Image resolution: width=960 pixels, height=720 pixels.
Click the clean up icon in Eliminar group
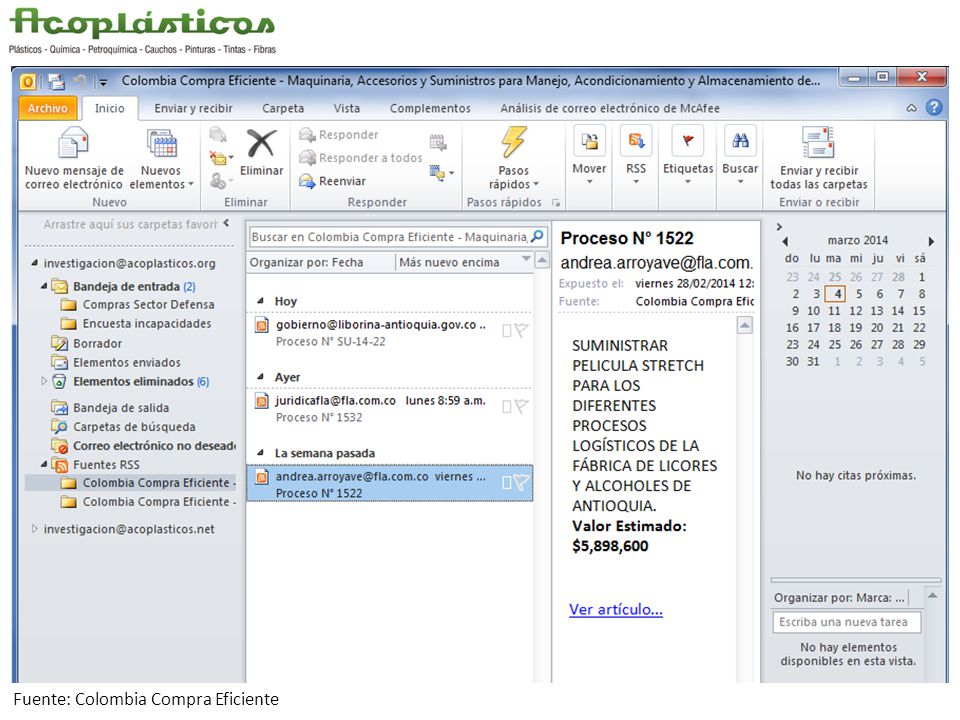[x=220, y=158]
